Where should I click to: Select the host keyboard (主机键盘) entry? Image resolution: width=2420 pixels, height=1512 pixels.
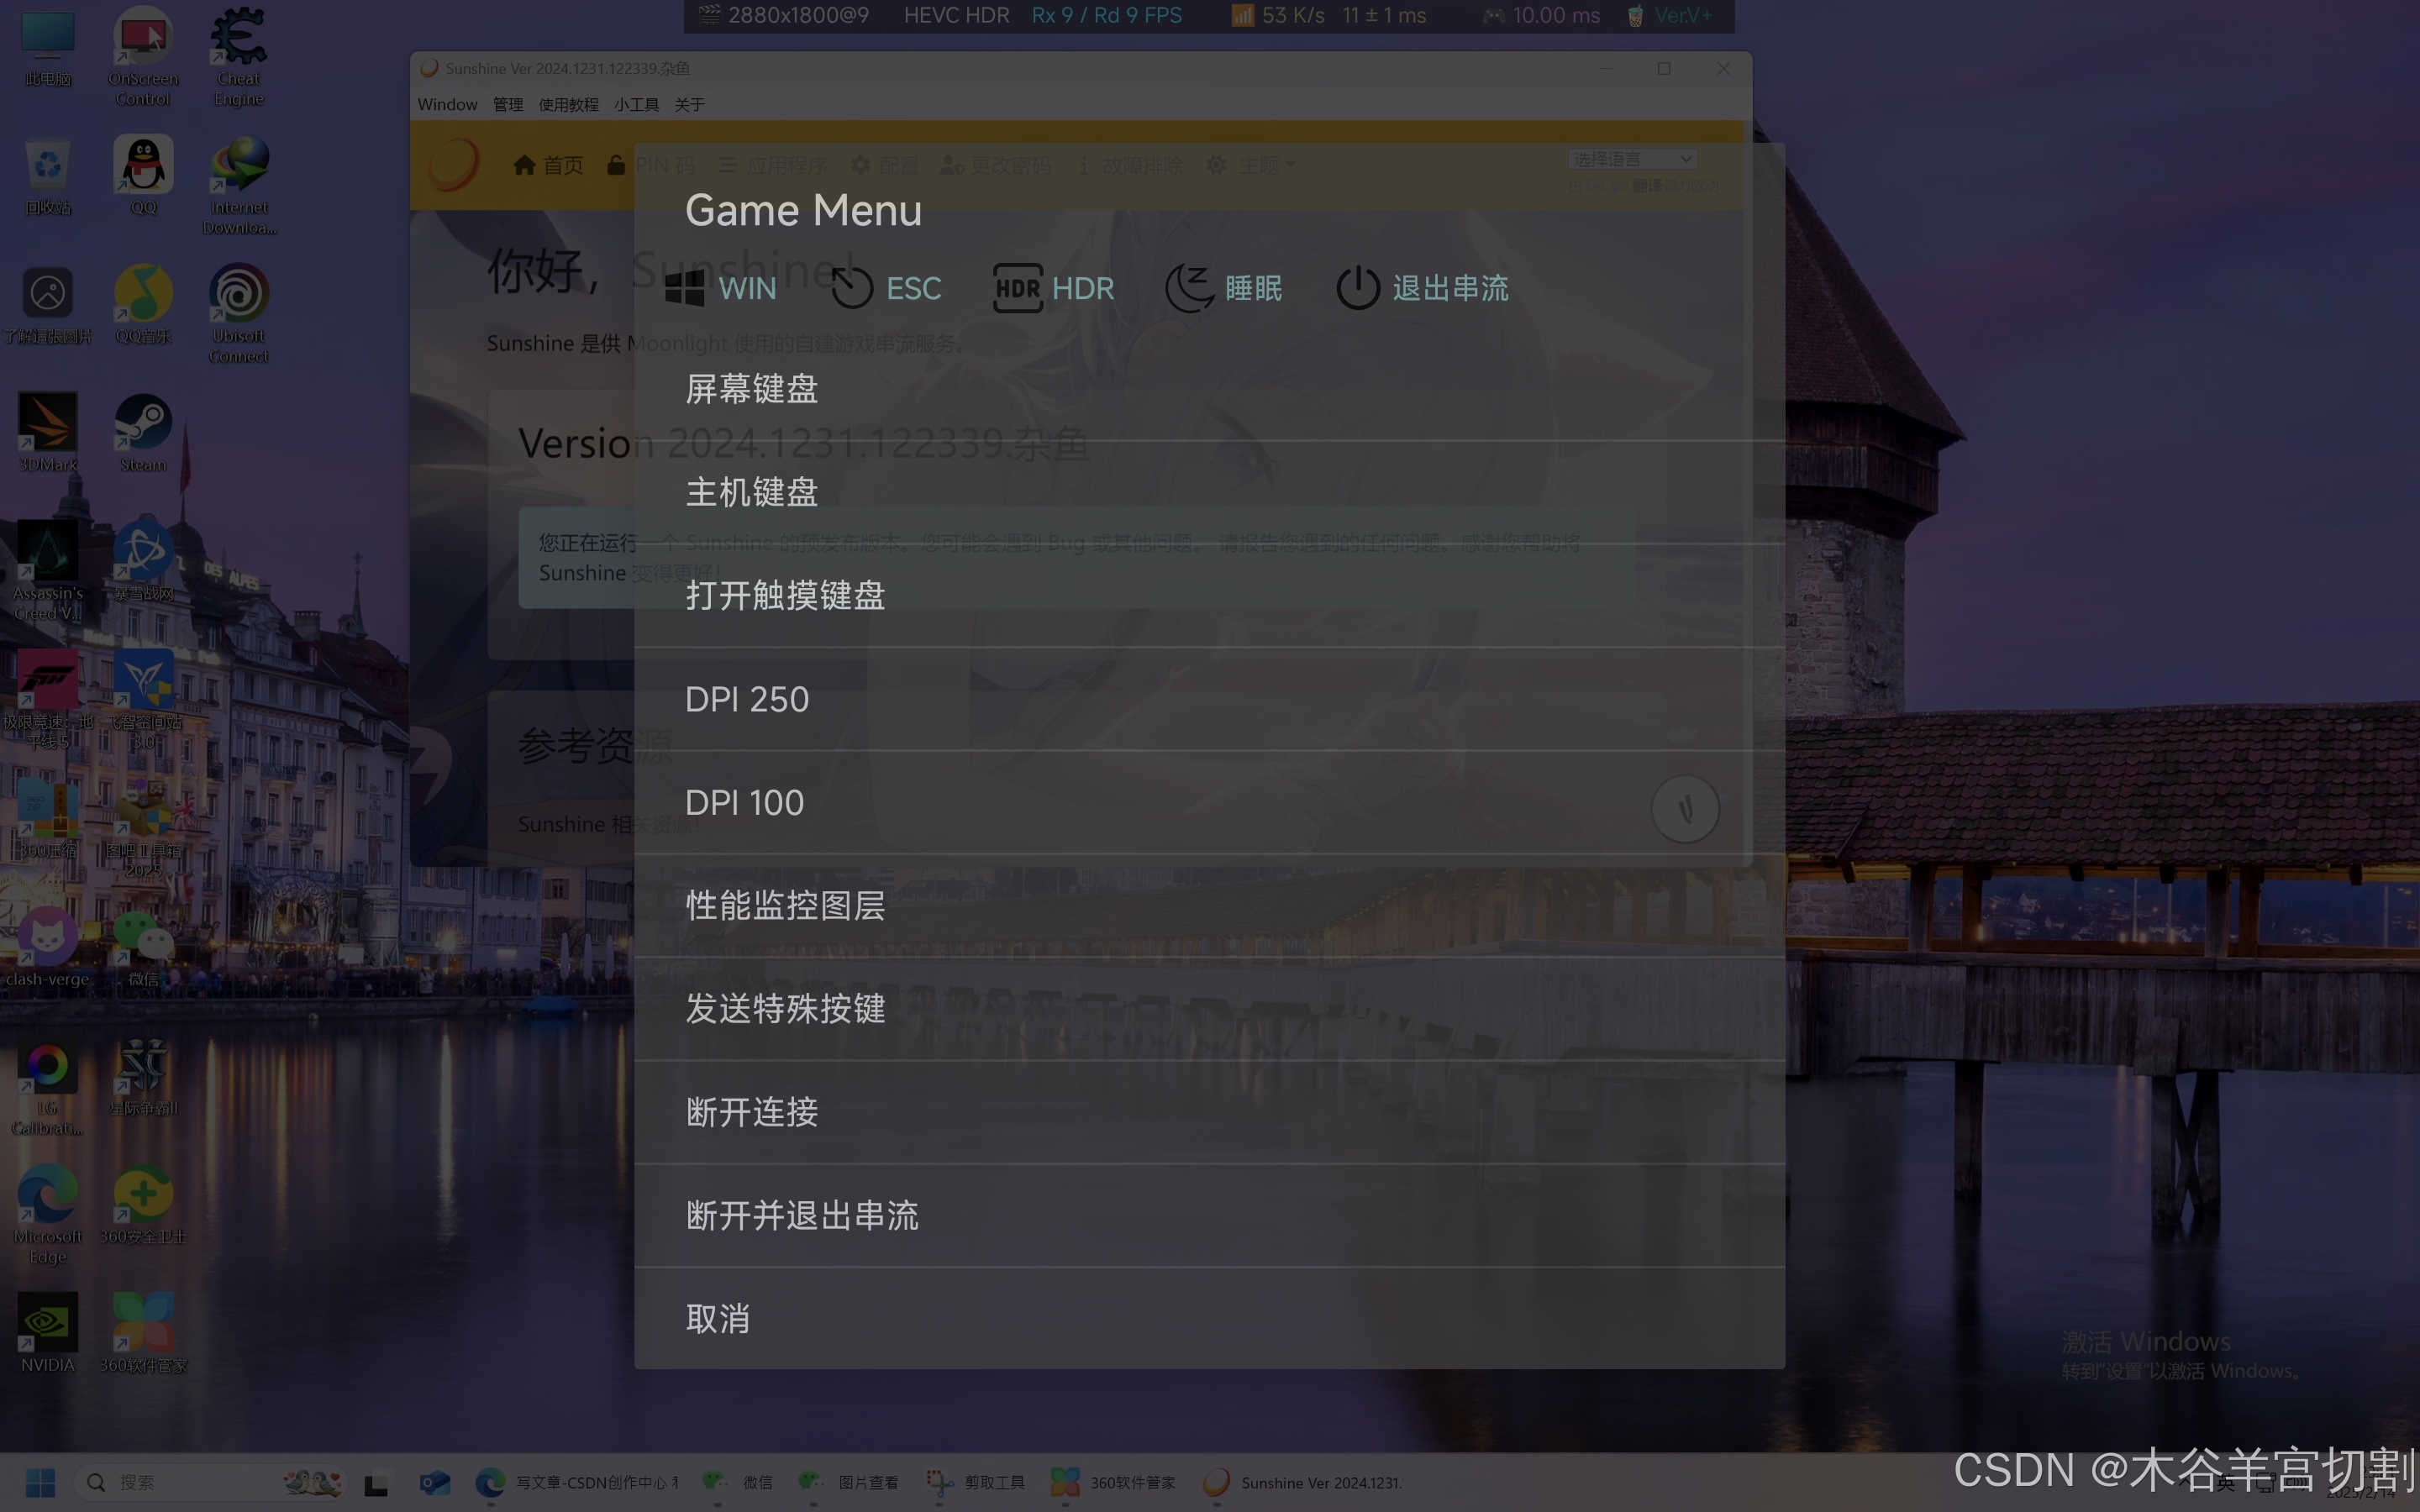click(x=752, y=492)
